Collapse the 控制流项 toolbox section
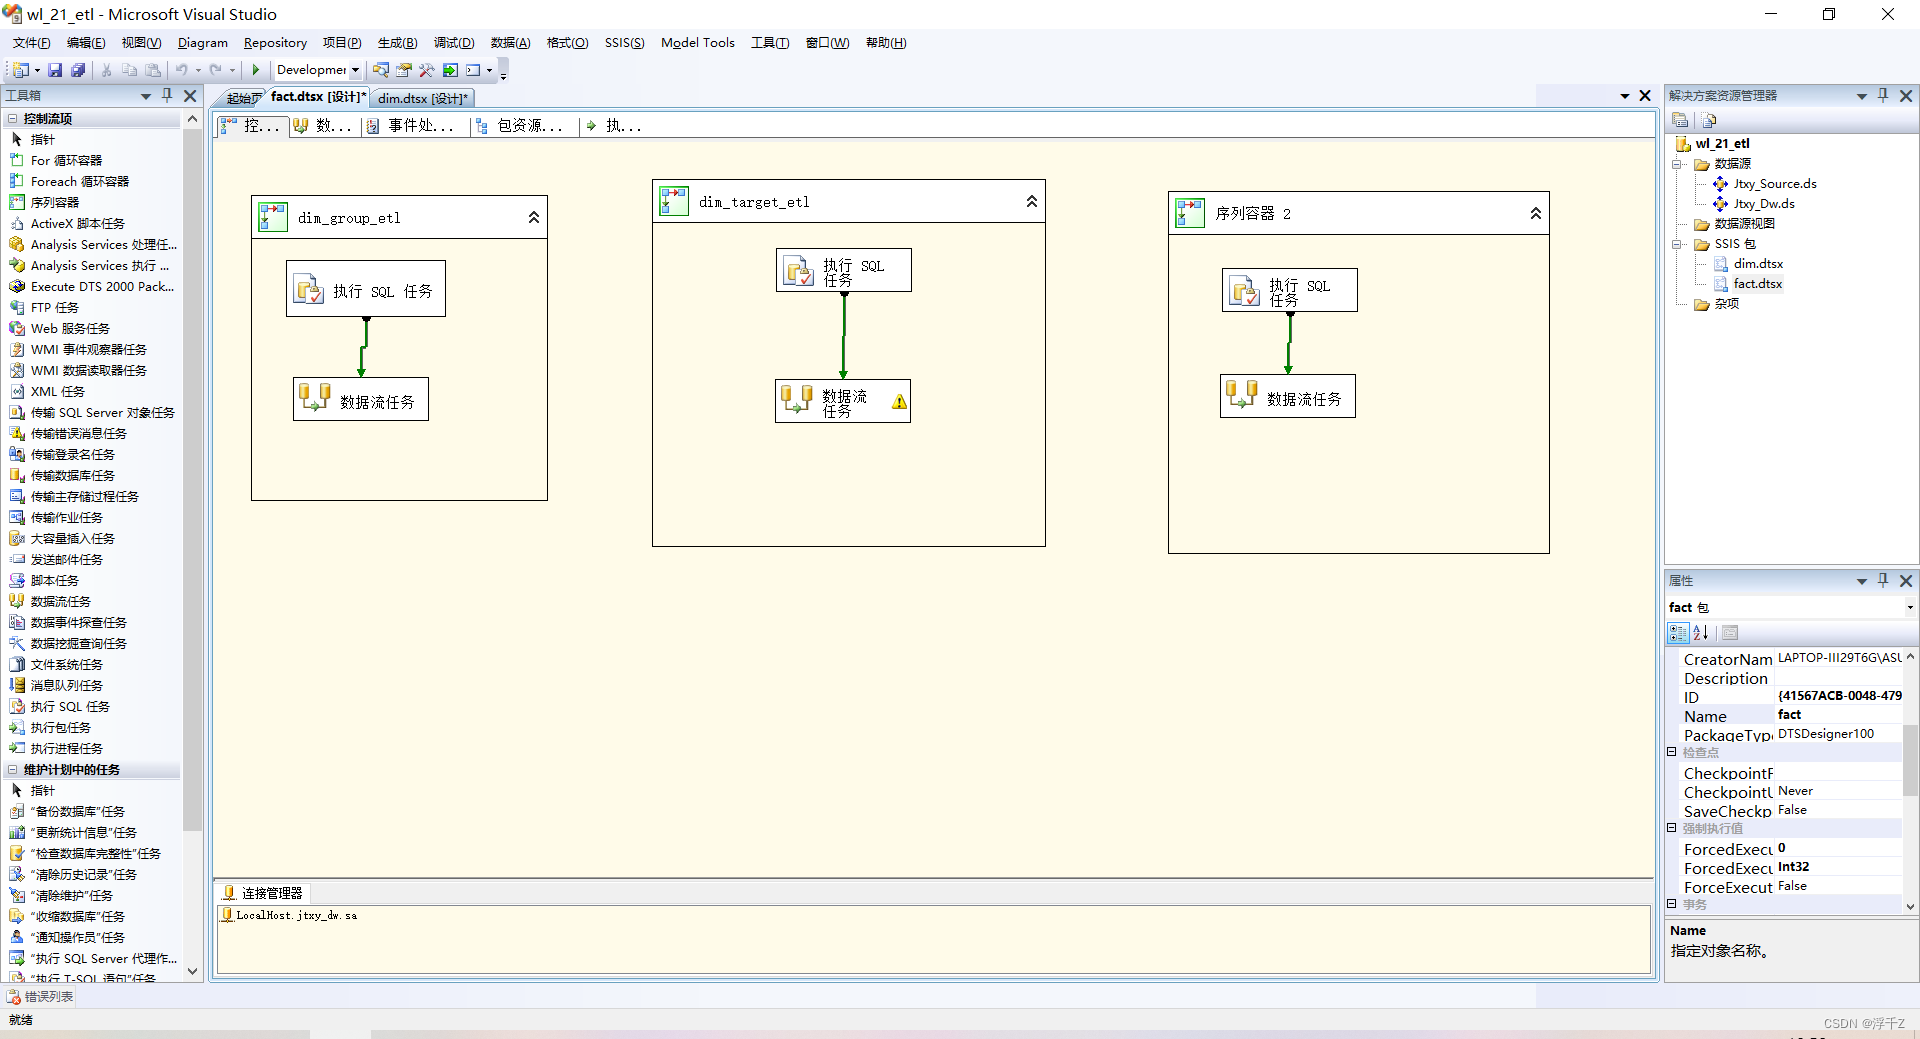This screenshot has width=1920, height=1039. (13, 119)
